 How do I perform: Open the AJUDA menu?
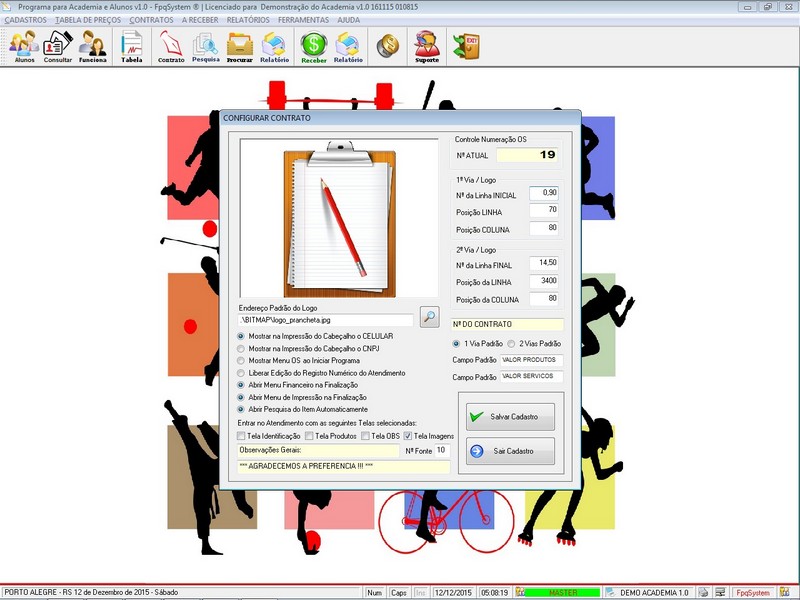(x=348, y=20)
